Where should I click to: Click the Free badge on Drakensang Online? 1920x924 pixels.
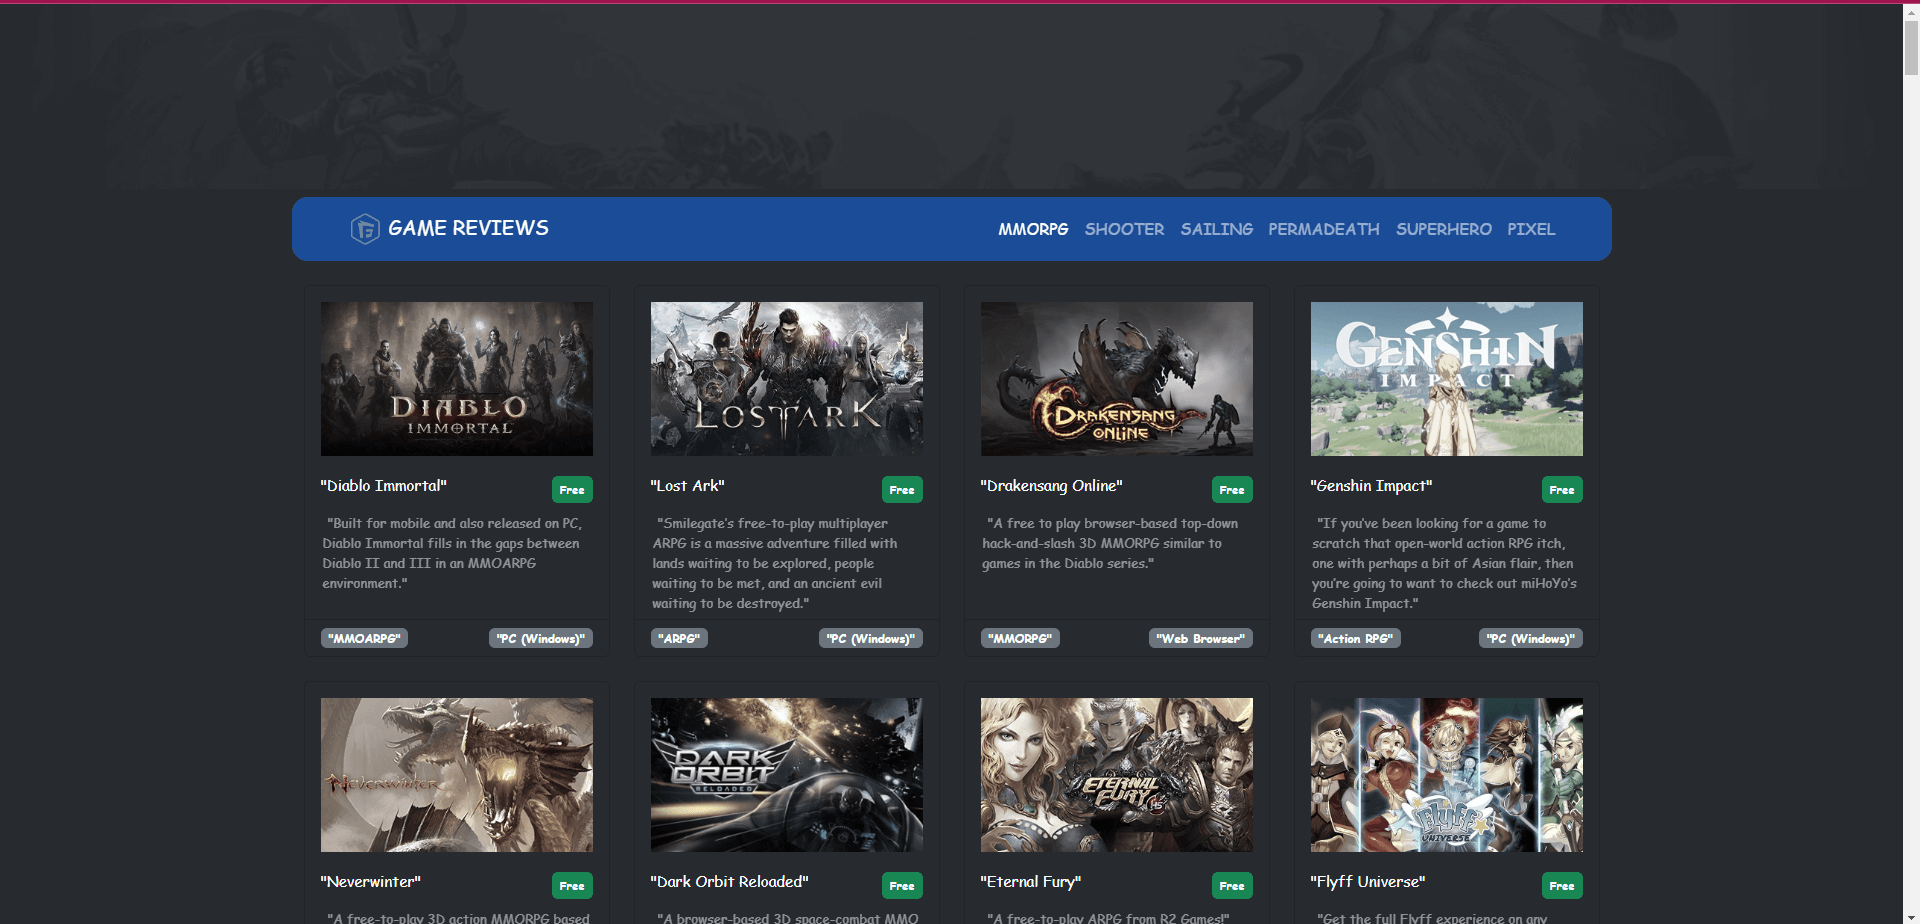pos(1232,490)
